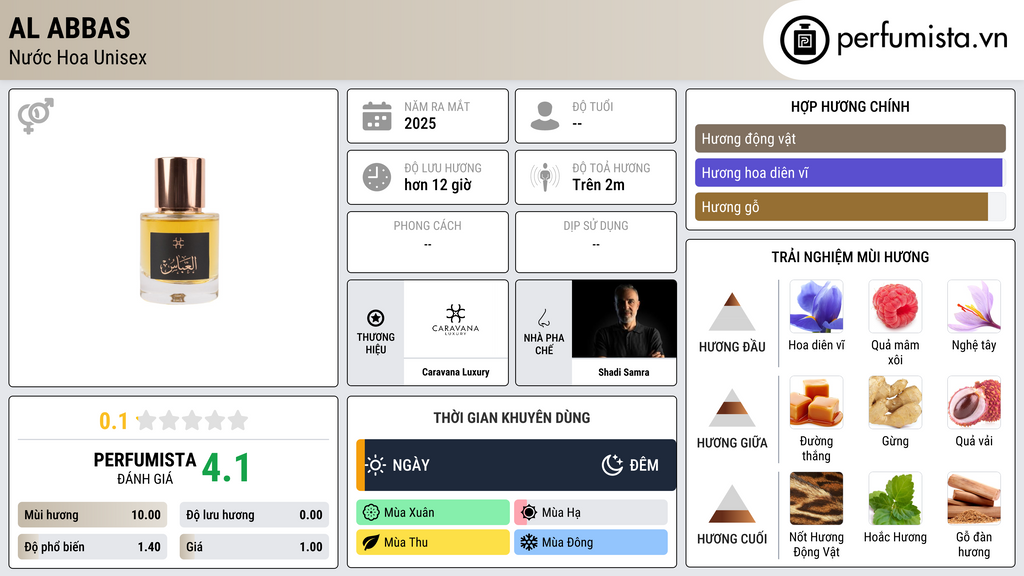Viewport: 1024px width, 576px height.
Task: Click the leaf icon in Mùa Thu
Action: pyautogui.click(x=371, y=542)
